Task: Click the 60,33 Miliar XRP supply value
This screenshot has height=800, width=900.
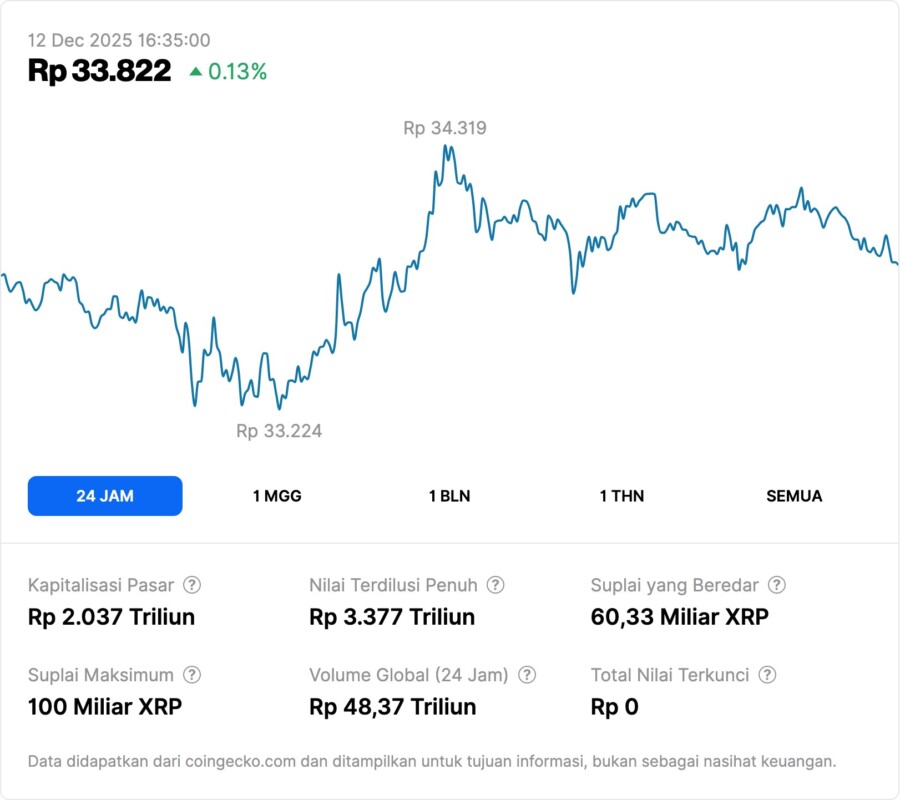Action: (679, 617)
